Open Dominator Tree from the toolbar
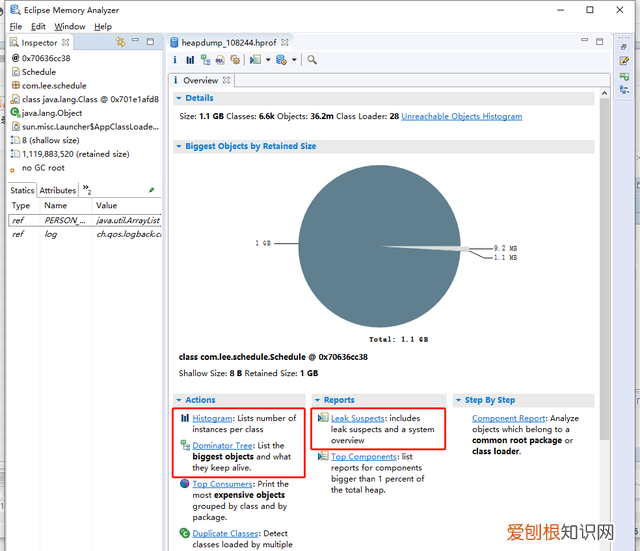 point(205,60)
